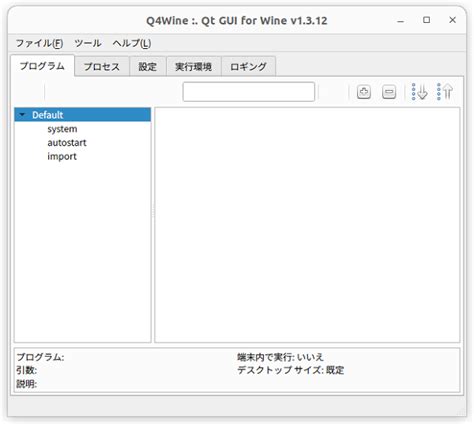Minimize the Q4Wine window

(x=401, y=21)
